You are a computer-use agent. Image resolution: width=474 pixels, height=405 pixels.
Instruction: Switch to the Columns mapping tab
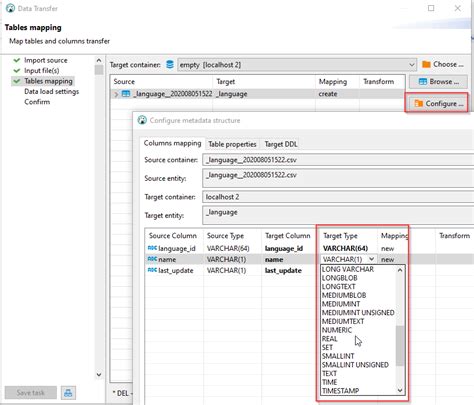click(x=172, y=143)
